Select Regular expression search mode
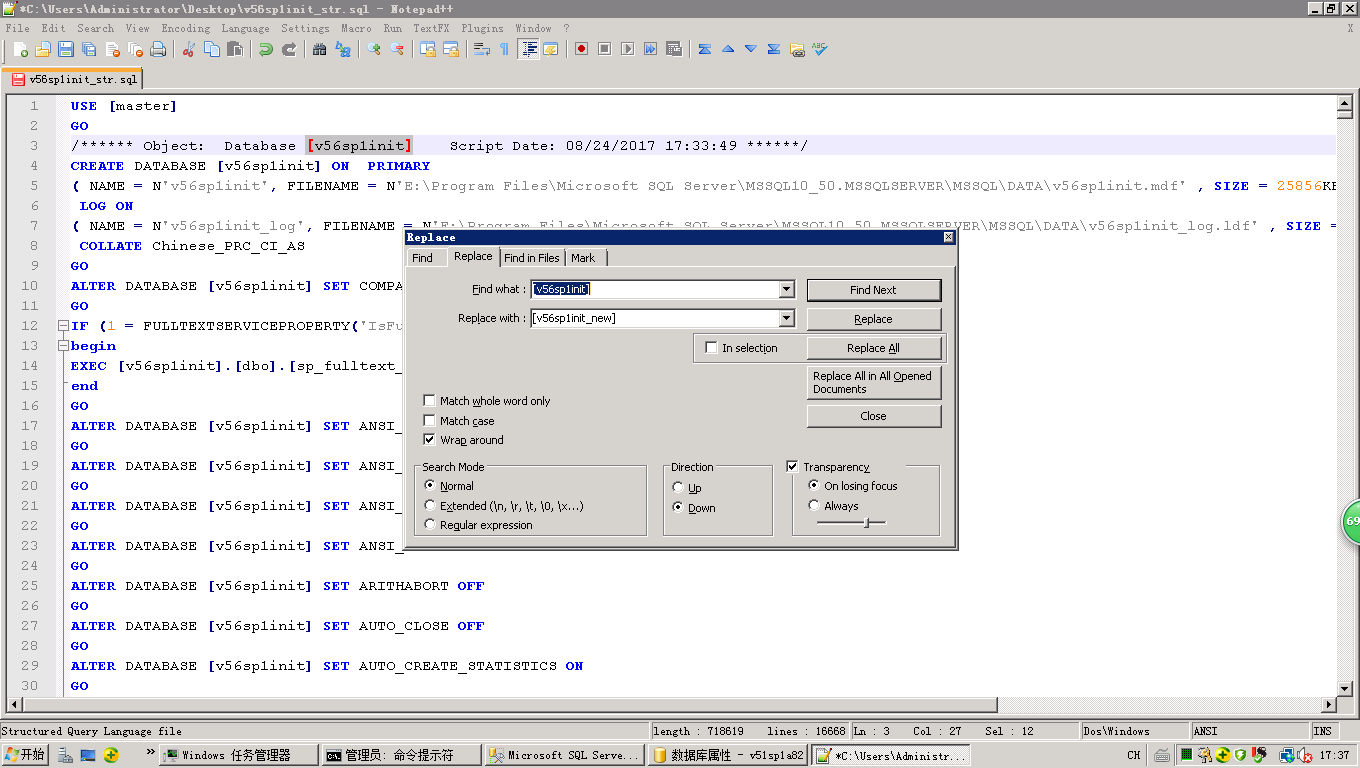1360x768 pixels. (430, 525)
